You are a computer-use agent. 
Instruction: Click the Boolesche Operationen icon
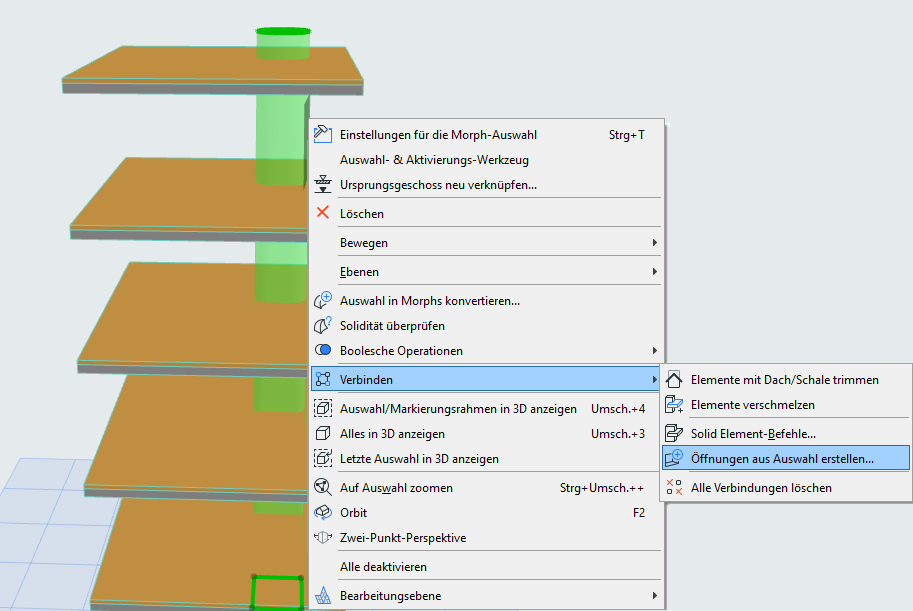323,350
